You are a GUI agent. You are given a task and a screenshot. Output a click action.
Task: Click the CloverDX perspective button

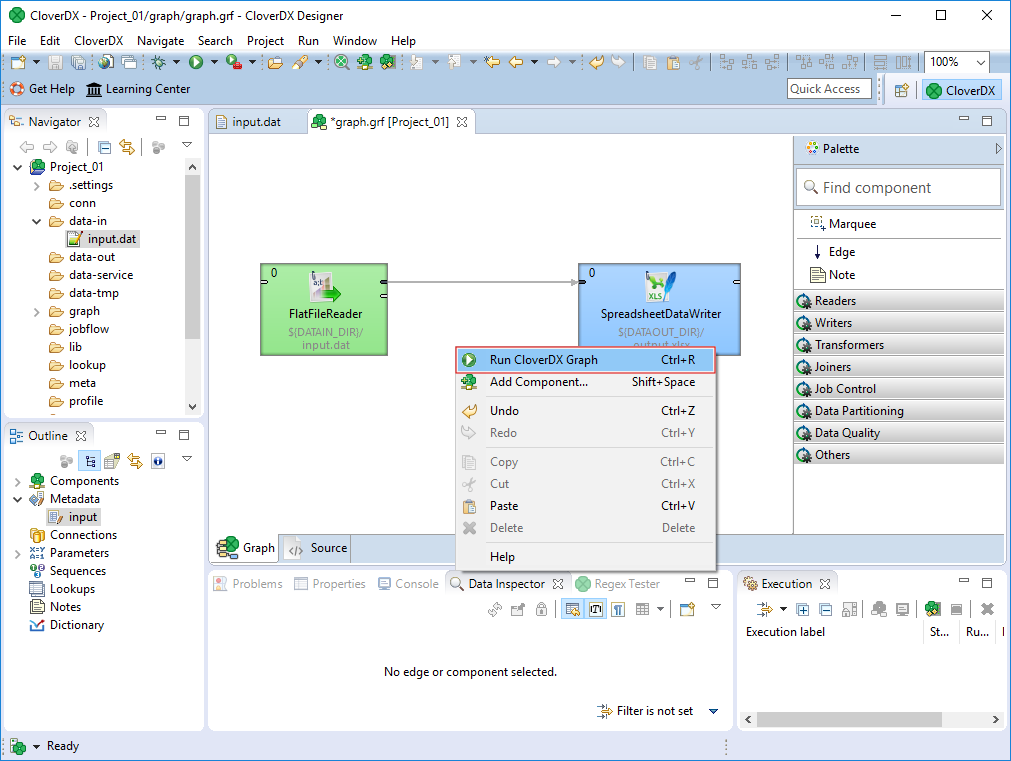tap(960, 90)
